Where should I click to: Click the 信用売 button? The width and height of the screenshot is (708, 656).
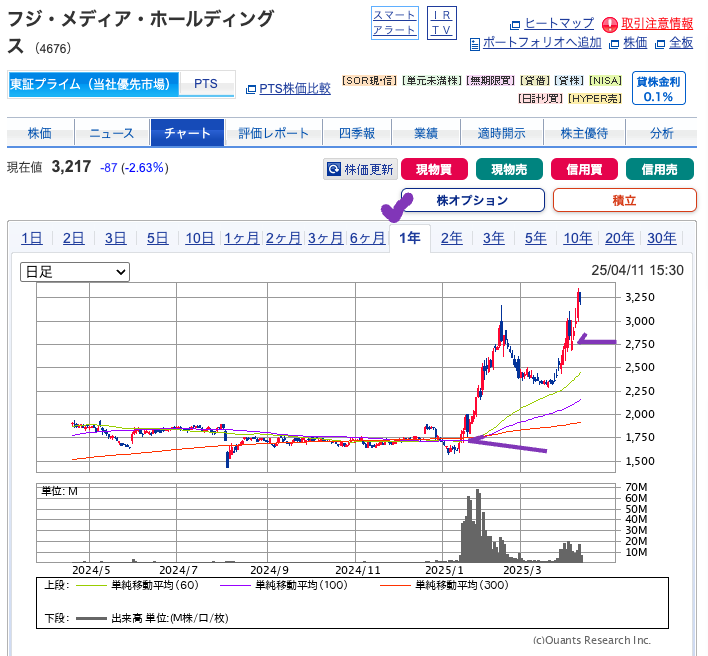click(x=660, y=169)
